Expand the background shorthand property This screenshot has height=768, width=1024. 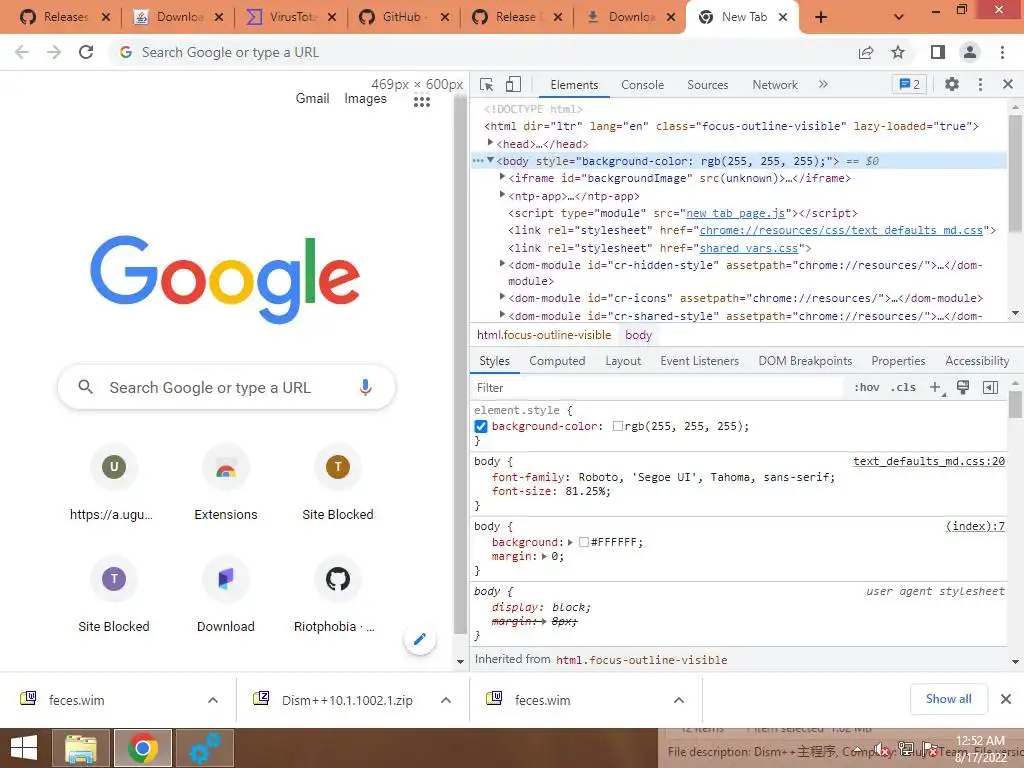[x=570, y=542]
